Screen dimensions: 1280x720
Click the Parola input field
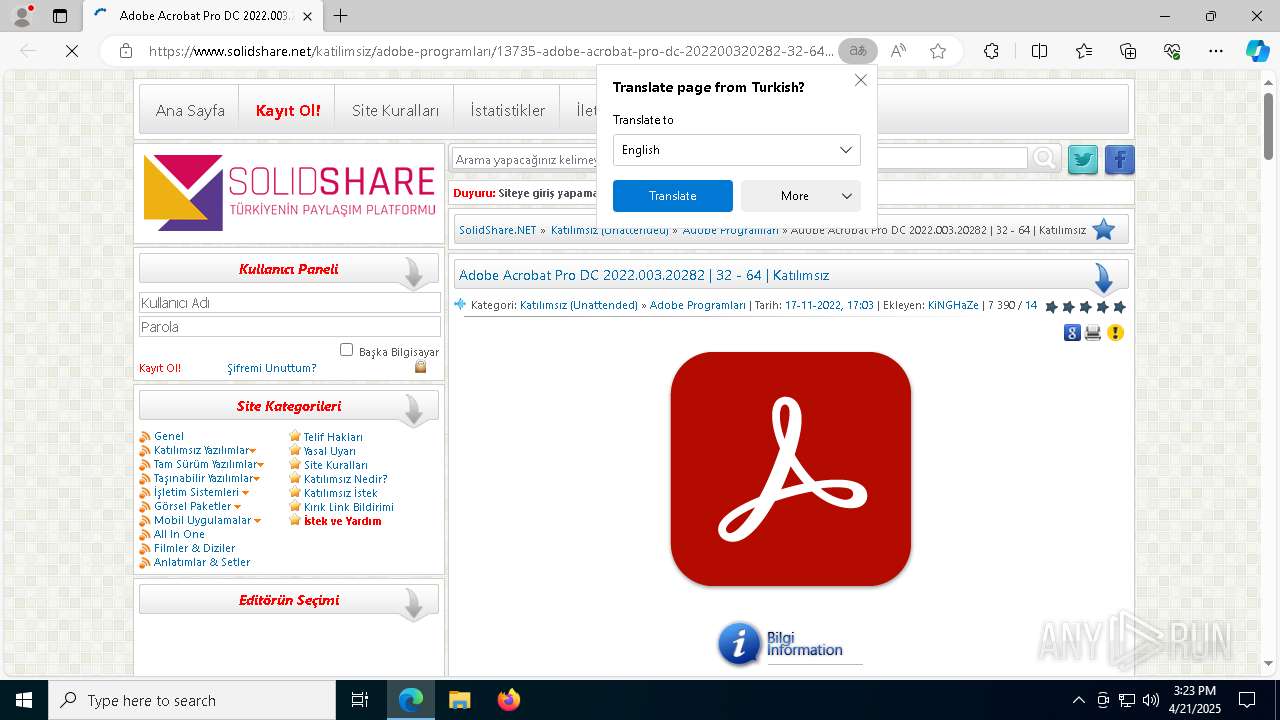coord(290,327)
